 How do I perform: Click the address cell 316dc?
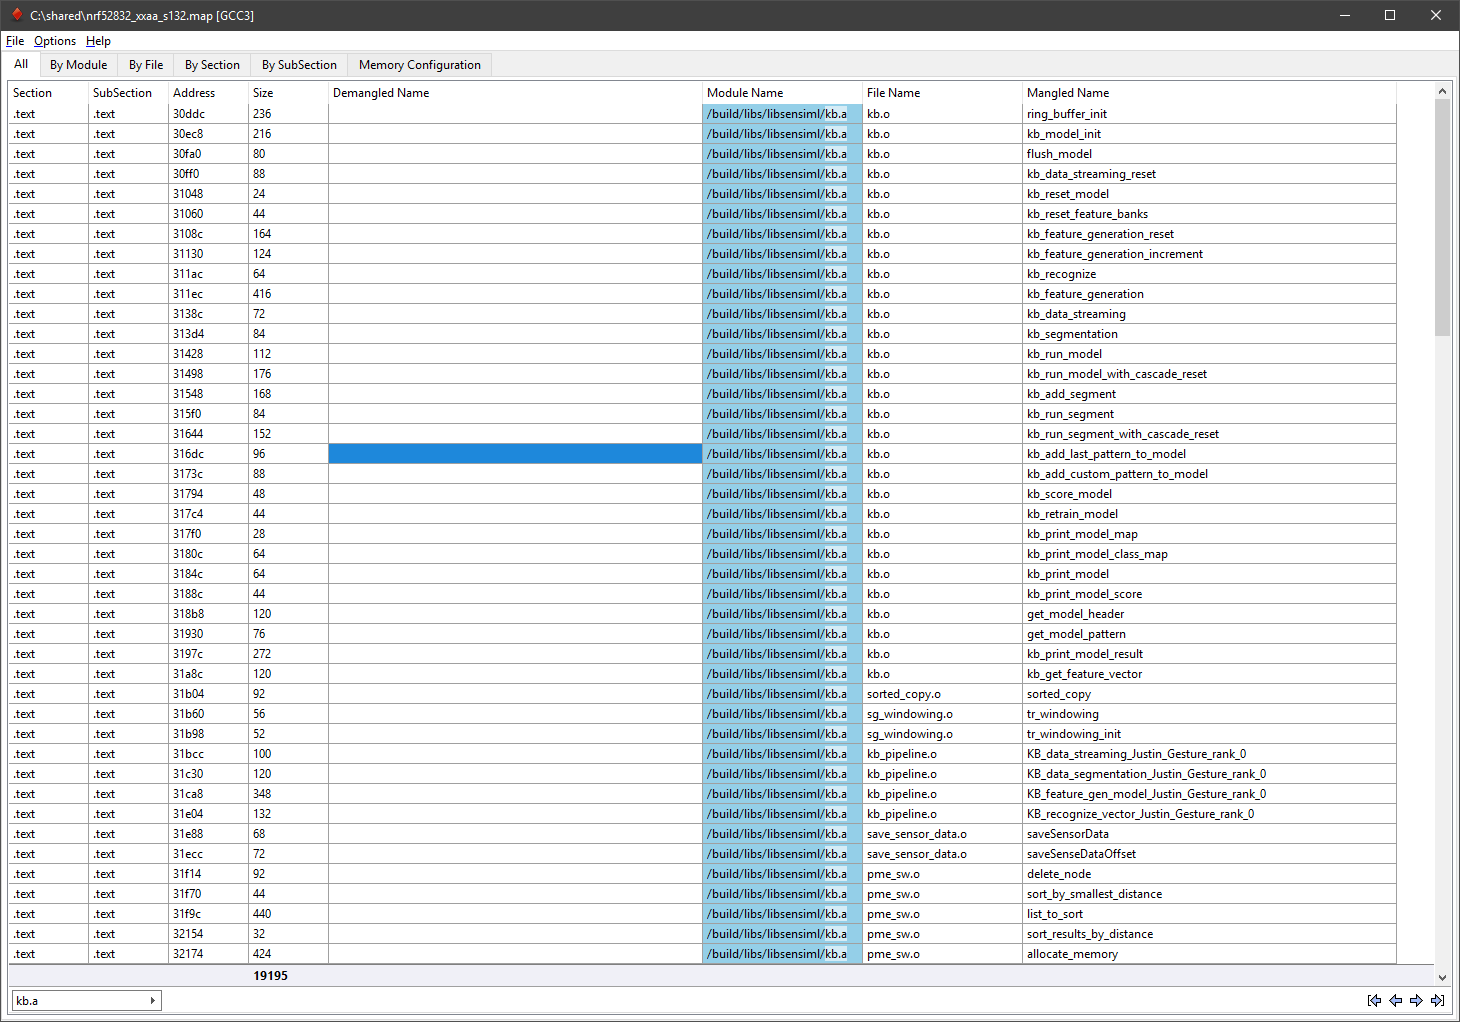coord(208,454)
